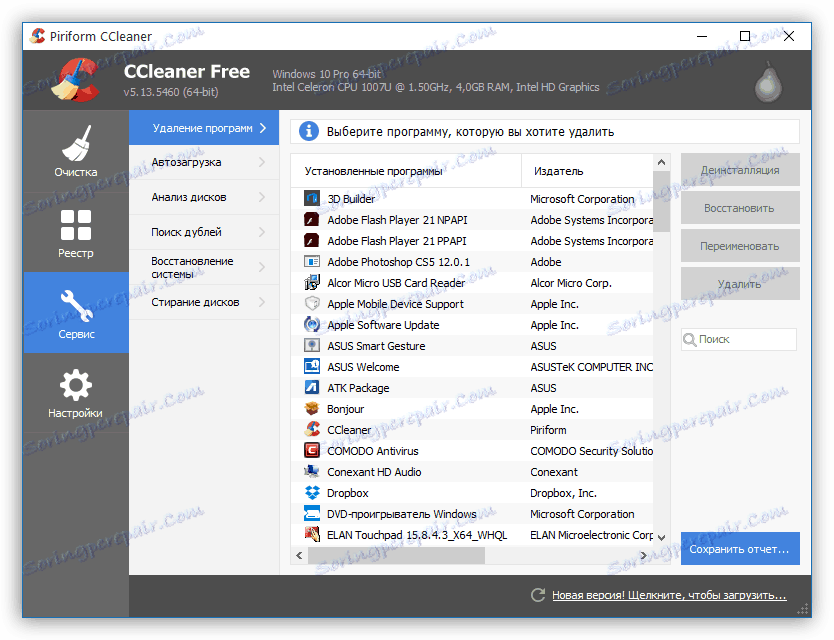Click the CCleaner list entry icon

tap(312, 429)
